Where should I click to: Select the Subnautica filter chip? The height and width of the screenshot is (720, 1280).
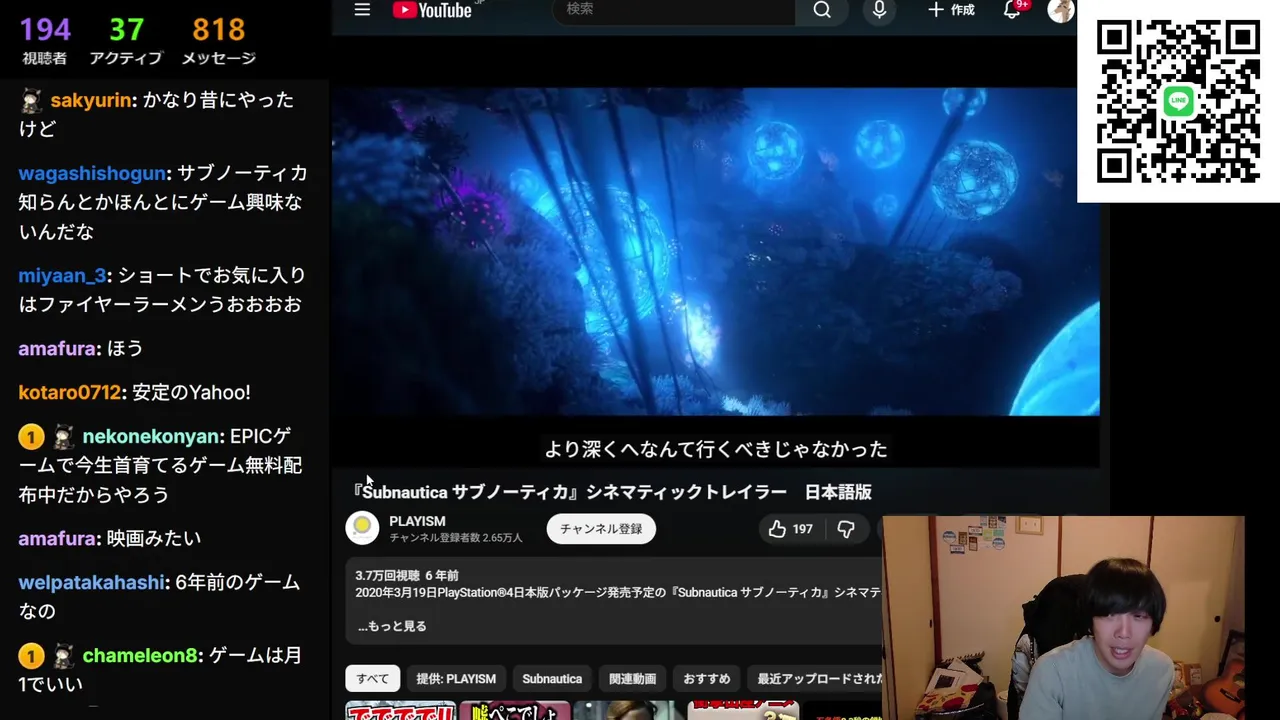tap(552, 679)
